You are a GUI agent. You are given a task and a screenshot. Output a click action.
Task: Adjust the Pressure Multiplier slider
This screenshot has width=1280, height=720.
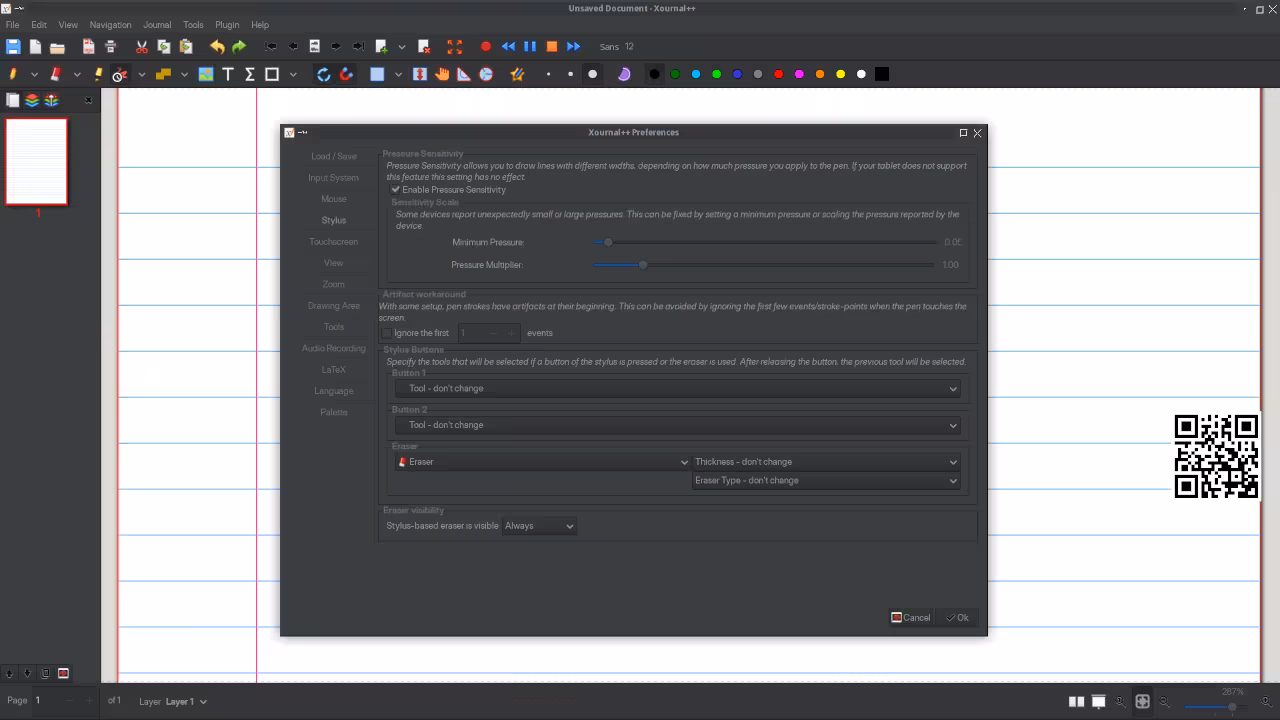pyautogui.click(x=765, y=265)
